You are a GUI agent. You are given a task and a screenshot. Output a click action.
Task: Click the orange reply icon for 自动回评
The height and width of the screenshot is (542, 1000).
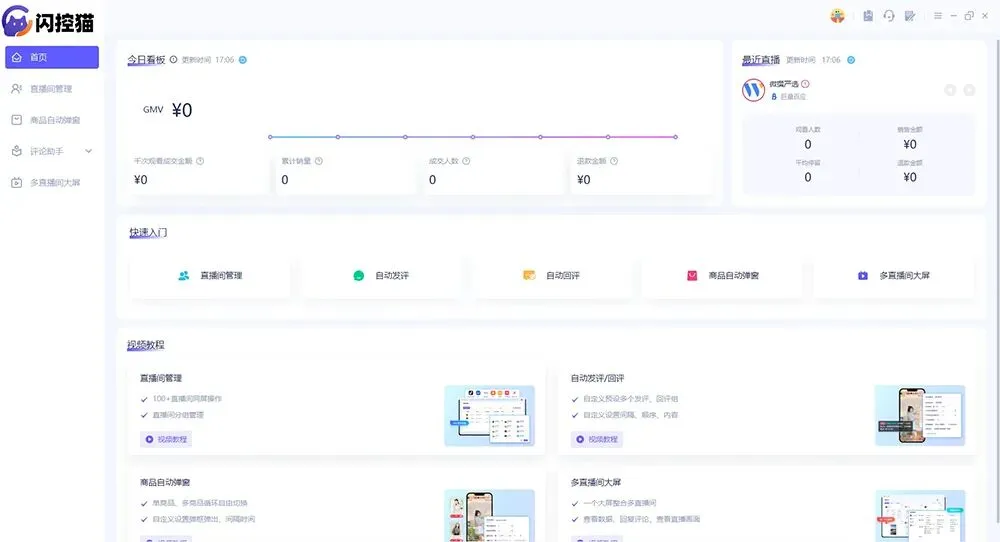pos(529,275)
